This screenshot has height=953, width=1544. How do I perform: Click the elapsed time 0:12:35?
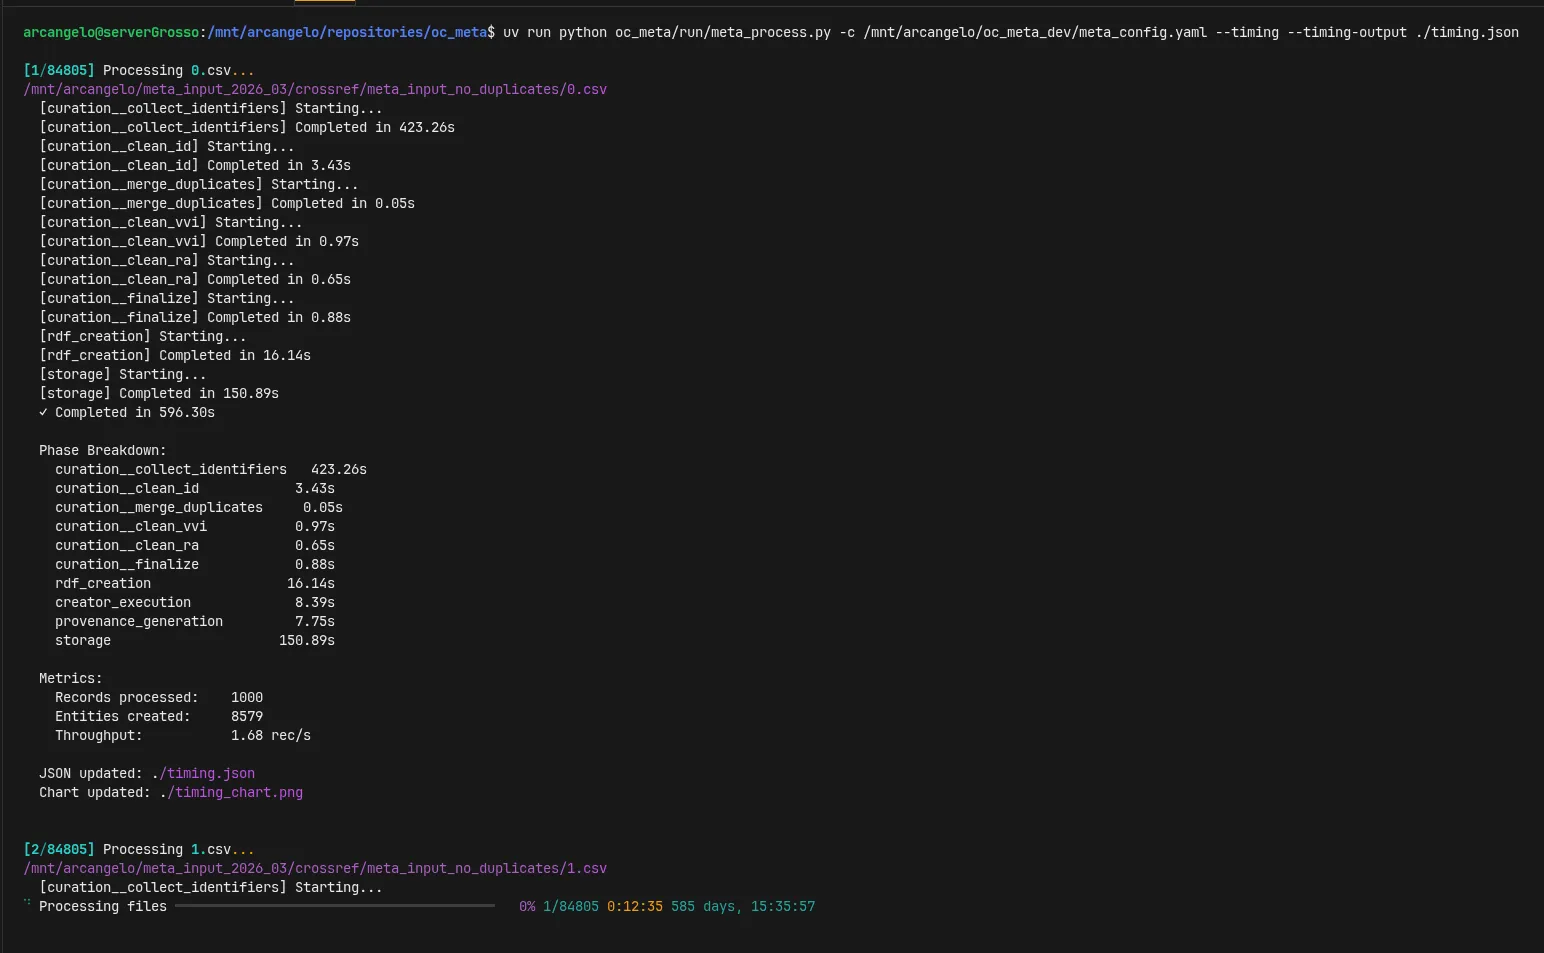coord(635,906)
